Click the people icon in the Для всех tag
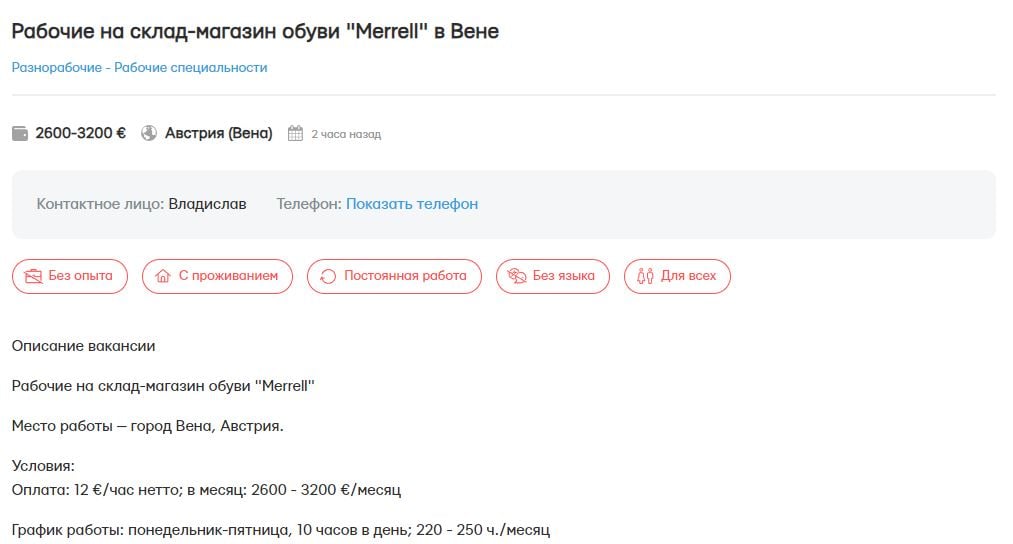Image resolution: width=1013 pixels, height=544 pixels. tap(646, 276)
